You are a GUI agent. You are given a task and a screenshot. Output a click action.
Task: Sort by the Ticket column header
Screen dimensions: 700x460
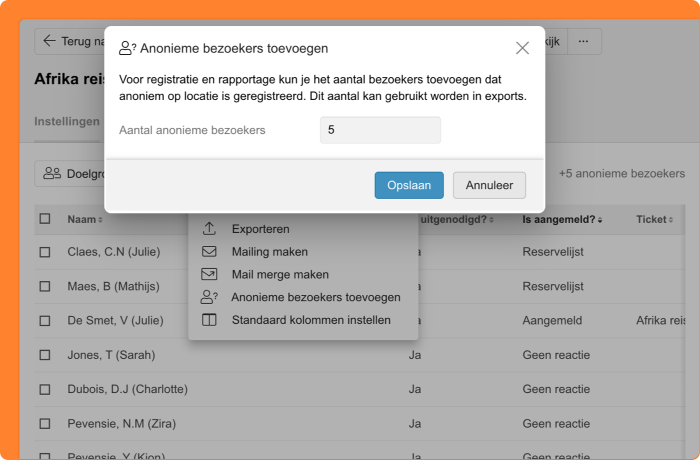pos(654,219)
